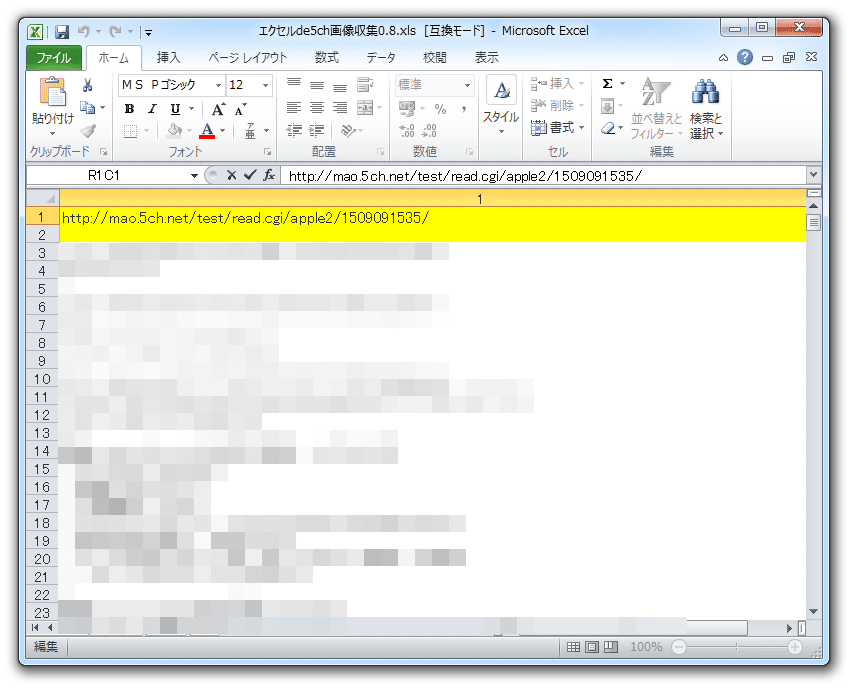Viewport: 851px width, 688px height.
Task: Open the name box dropdown arrow
Action: 194,176
